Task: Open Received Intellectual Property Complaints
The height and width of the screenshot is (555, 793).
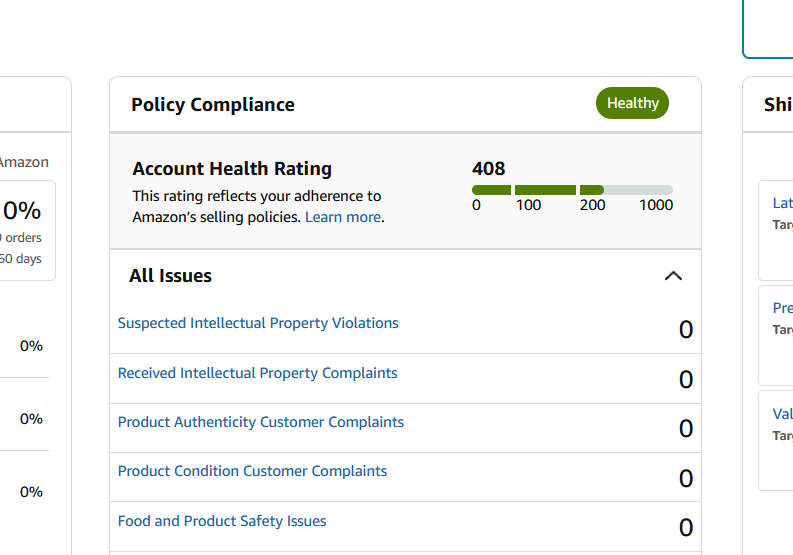Action: tap(258, 373)
